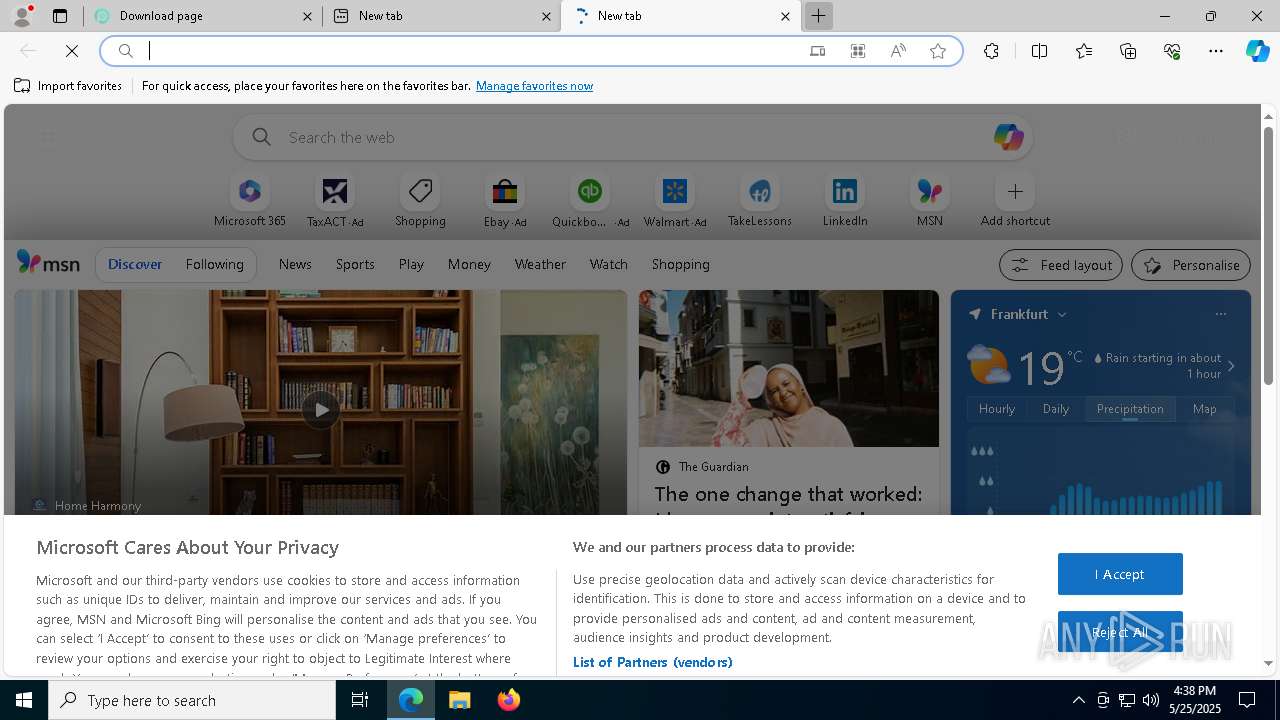Select the Following feed tab
The image size is (1280, 720).
pos(214,264)
